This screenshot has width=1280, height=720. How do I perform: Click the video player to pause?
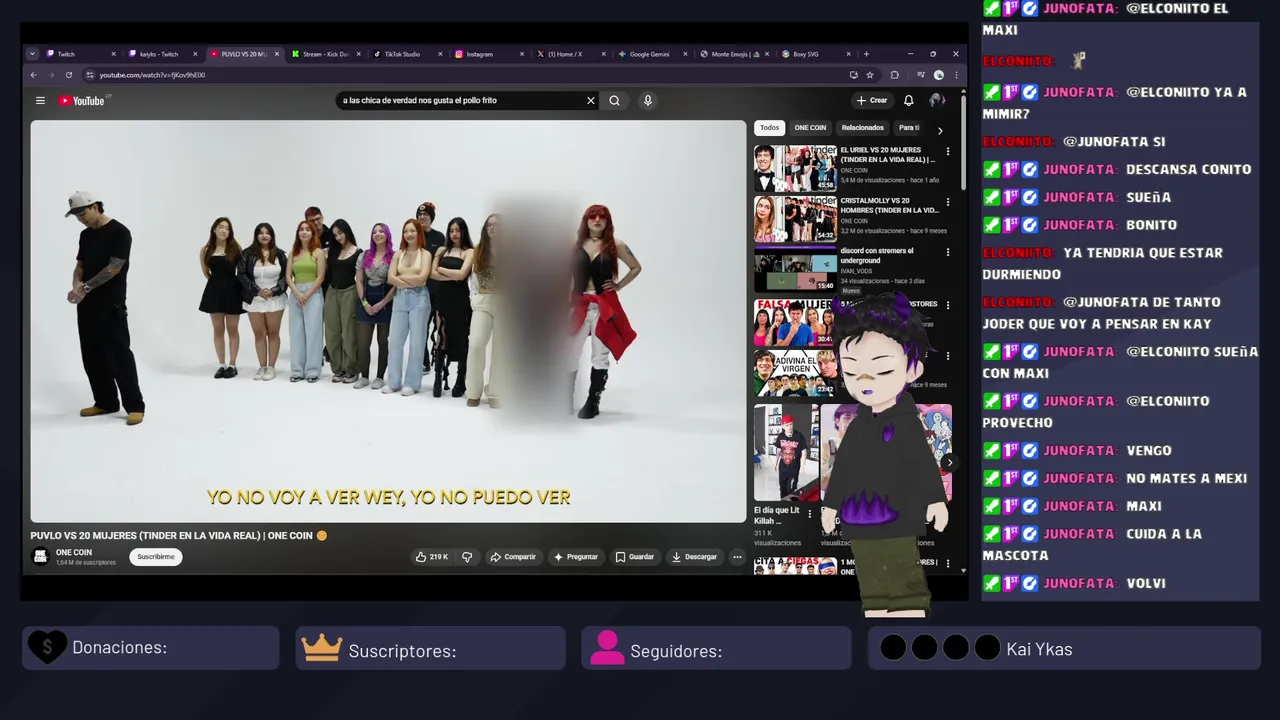tap(388, 321)
